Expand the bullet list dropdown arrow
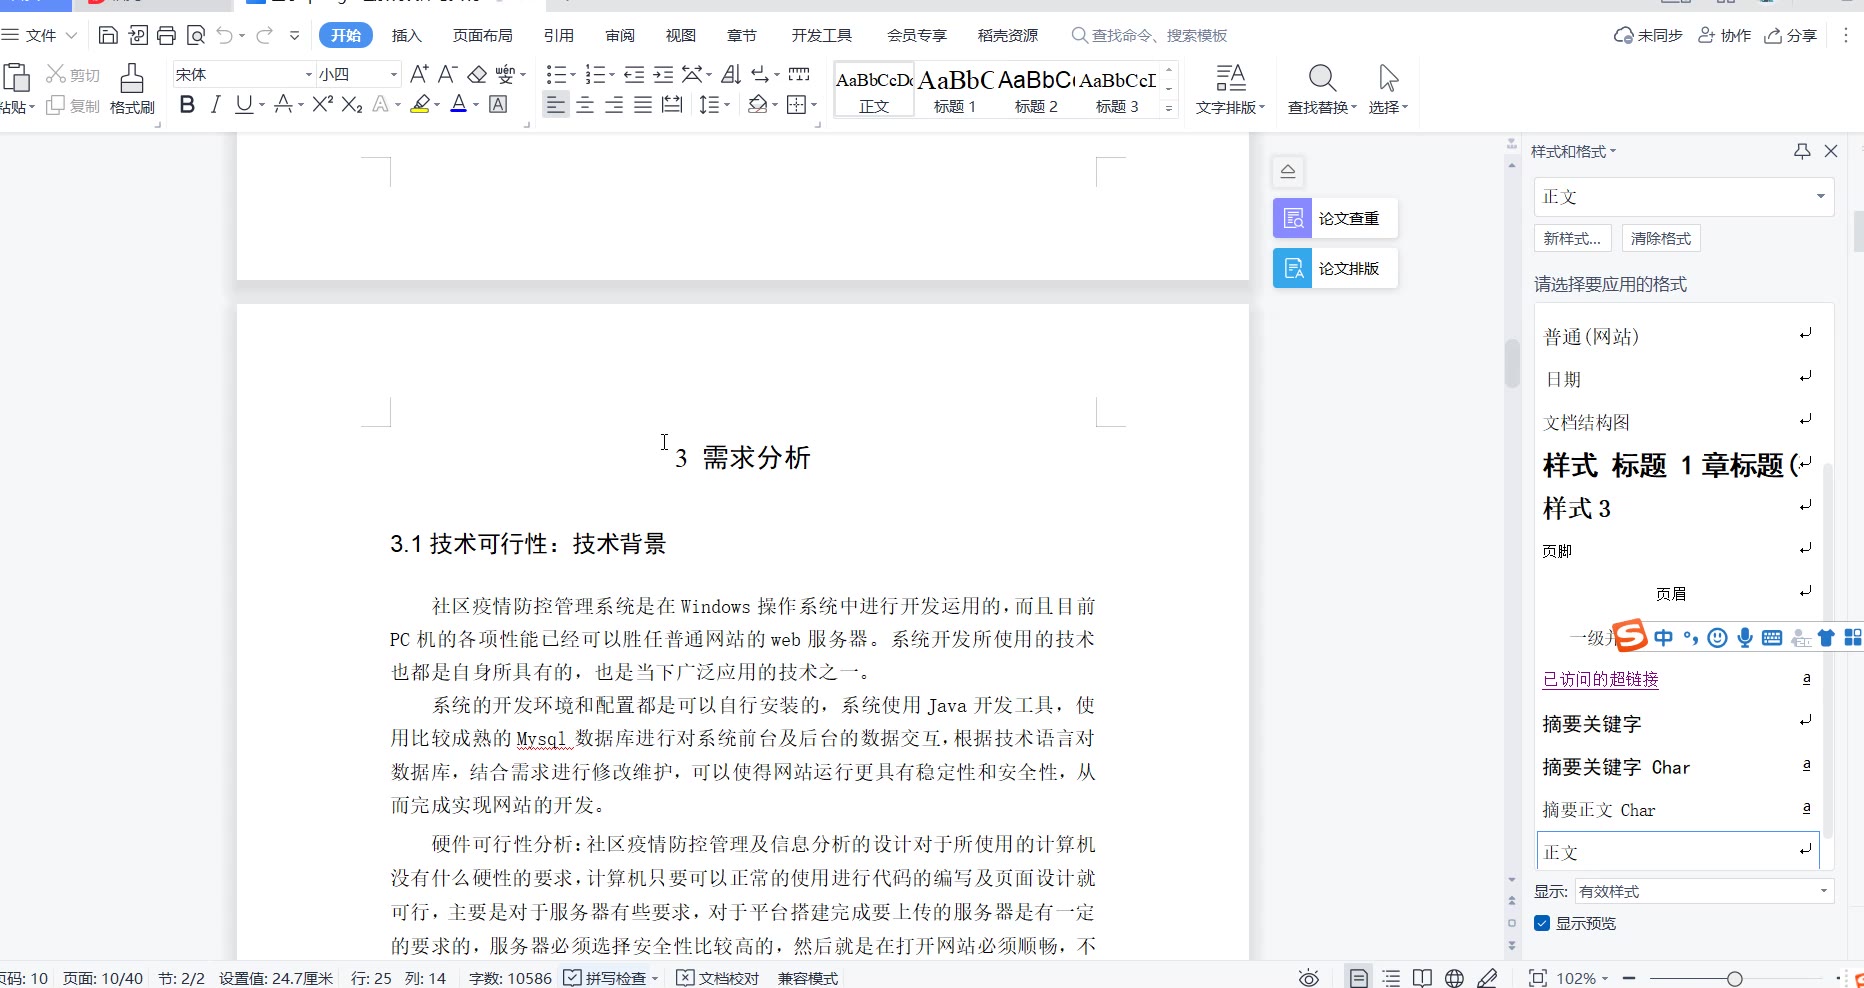Image resolution: width=1864 pixels, height=988 pixels. pyautogui.click(x=573, y=75)
